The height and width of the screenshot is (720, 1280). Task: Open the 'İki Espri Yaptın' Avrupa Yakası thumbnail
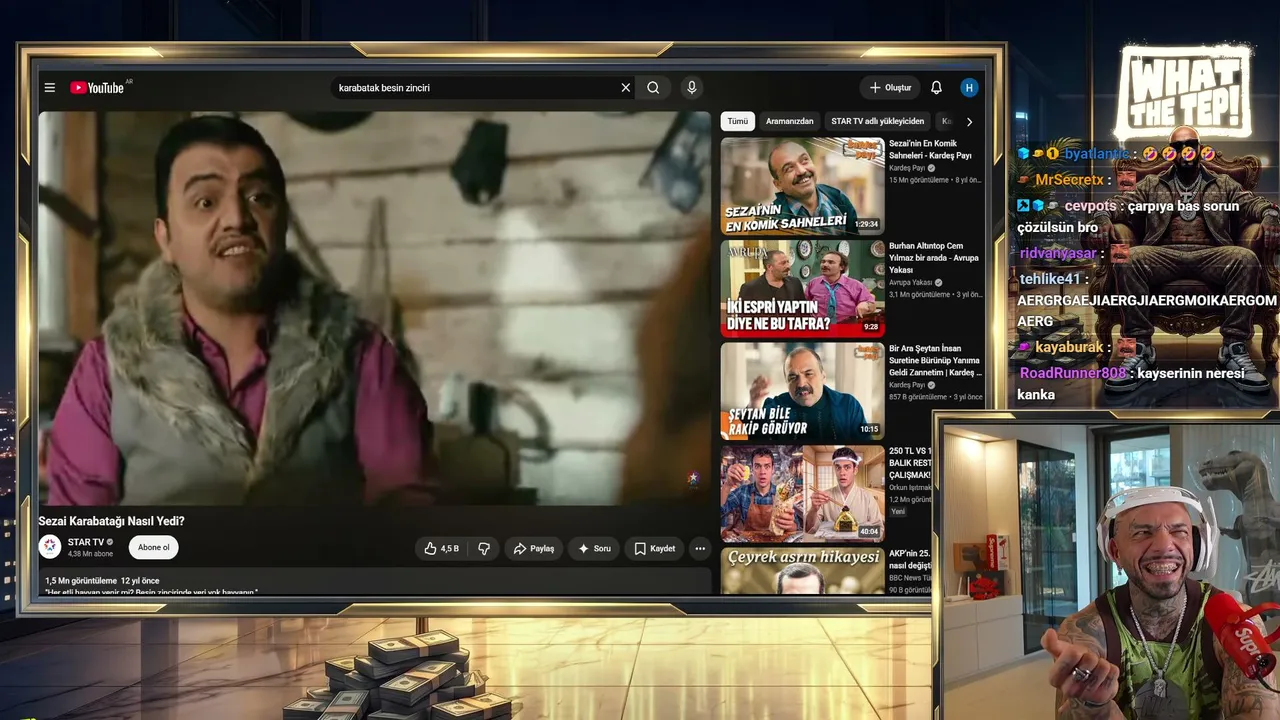coord(803,288)
